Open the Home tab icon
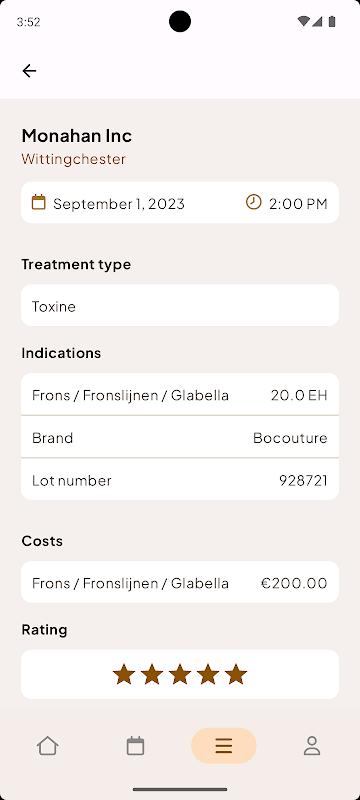 pos(47,746)
